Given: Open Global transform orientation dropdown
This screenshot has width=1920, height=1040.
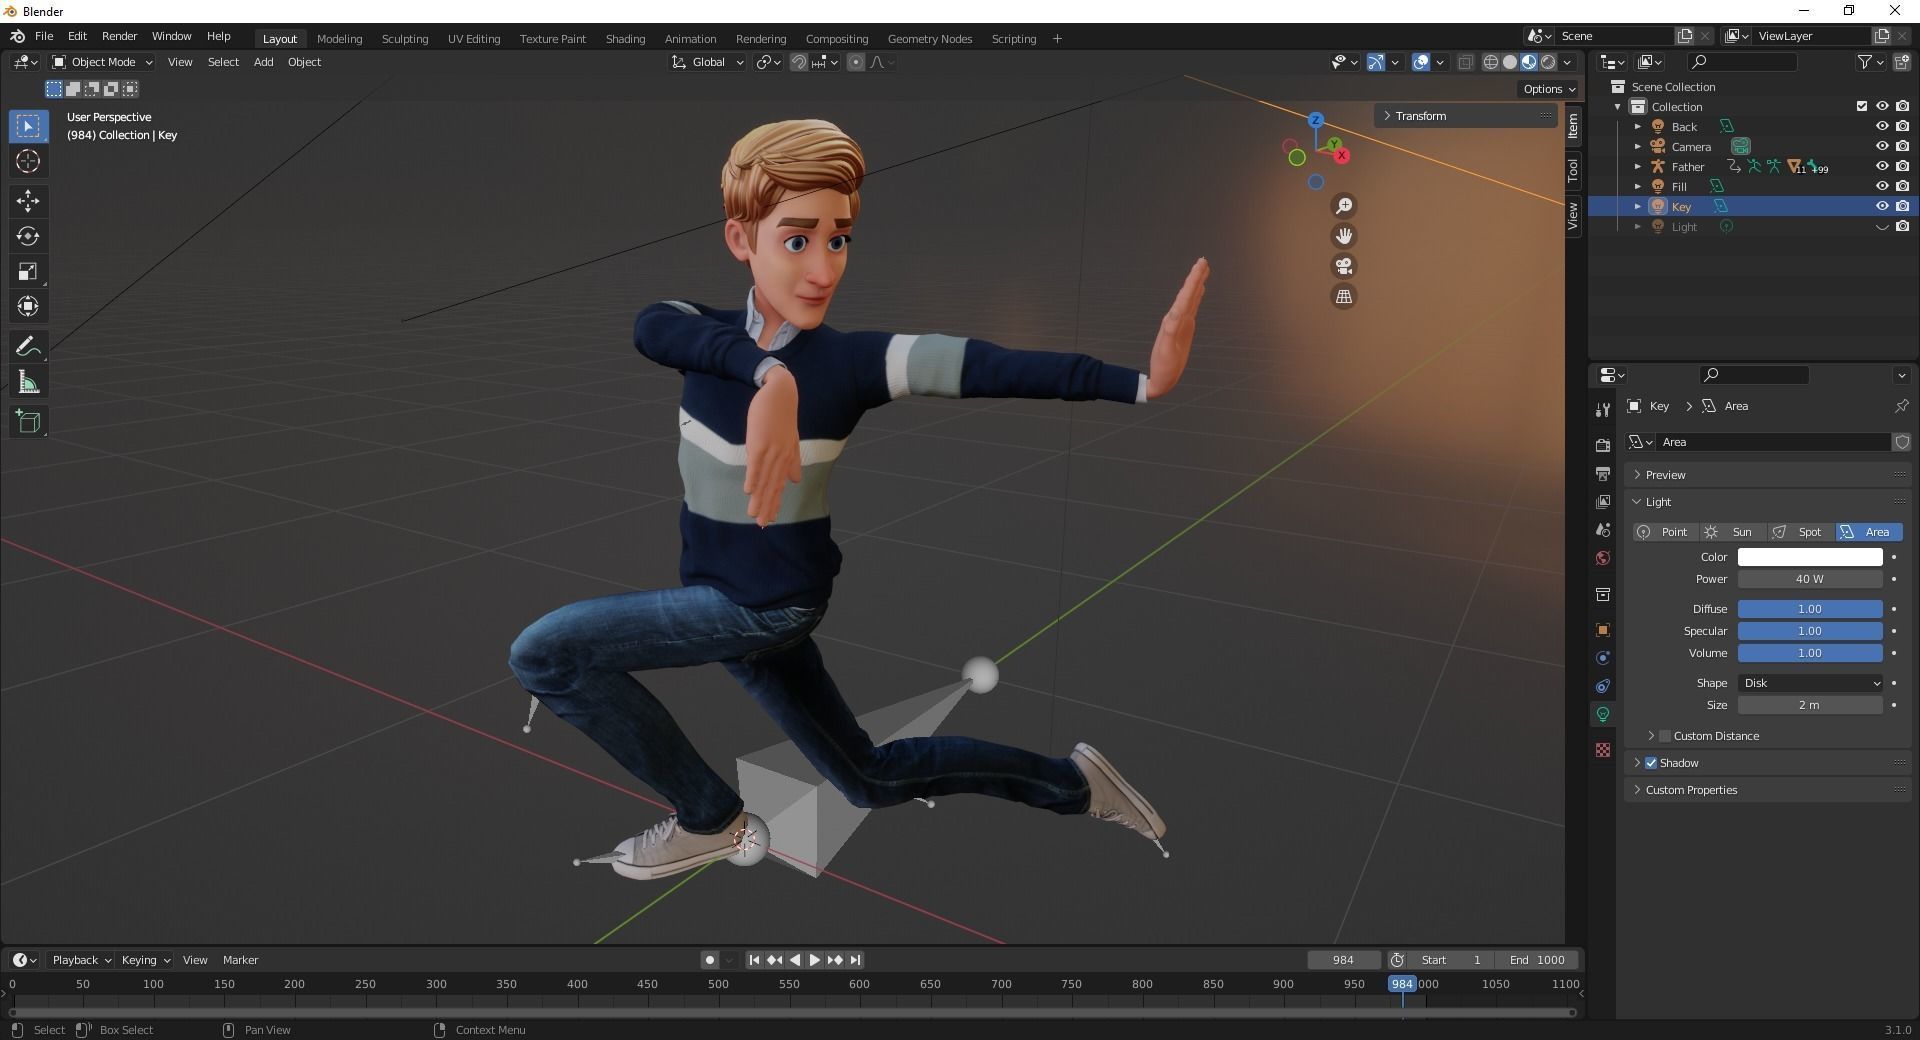Looking at the screenshot, I should click(708, 62).
